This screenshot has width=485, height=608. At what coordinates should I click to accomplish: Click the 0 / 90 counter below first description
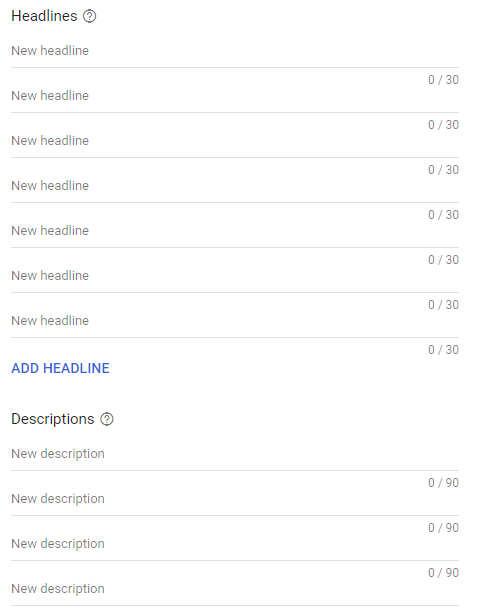(443, 483)
